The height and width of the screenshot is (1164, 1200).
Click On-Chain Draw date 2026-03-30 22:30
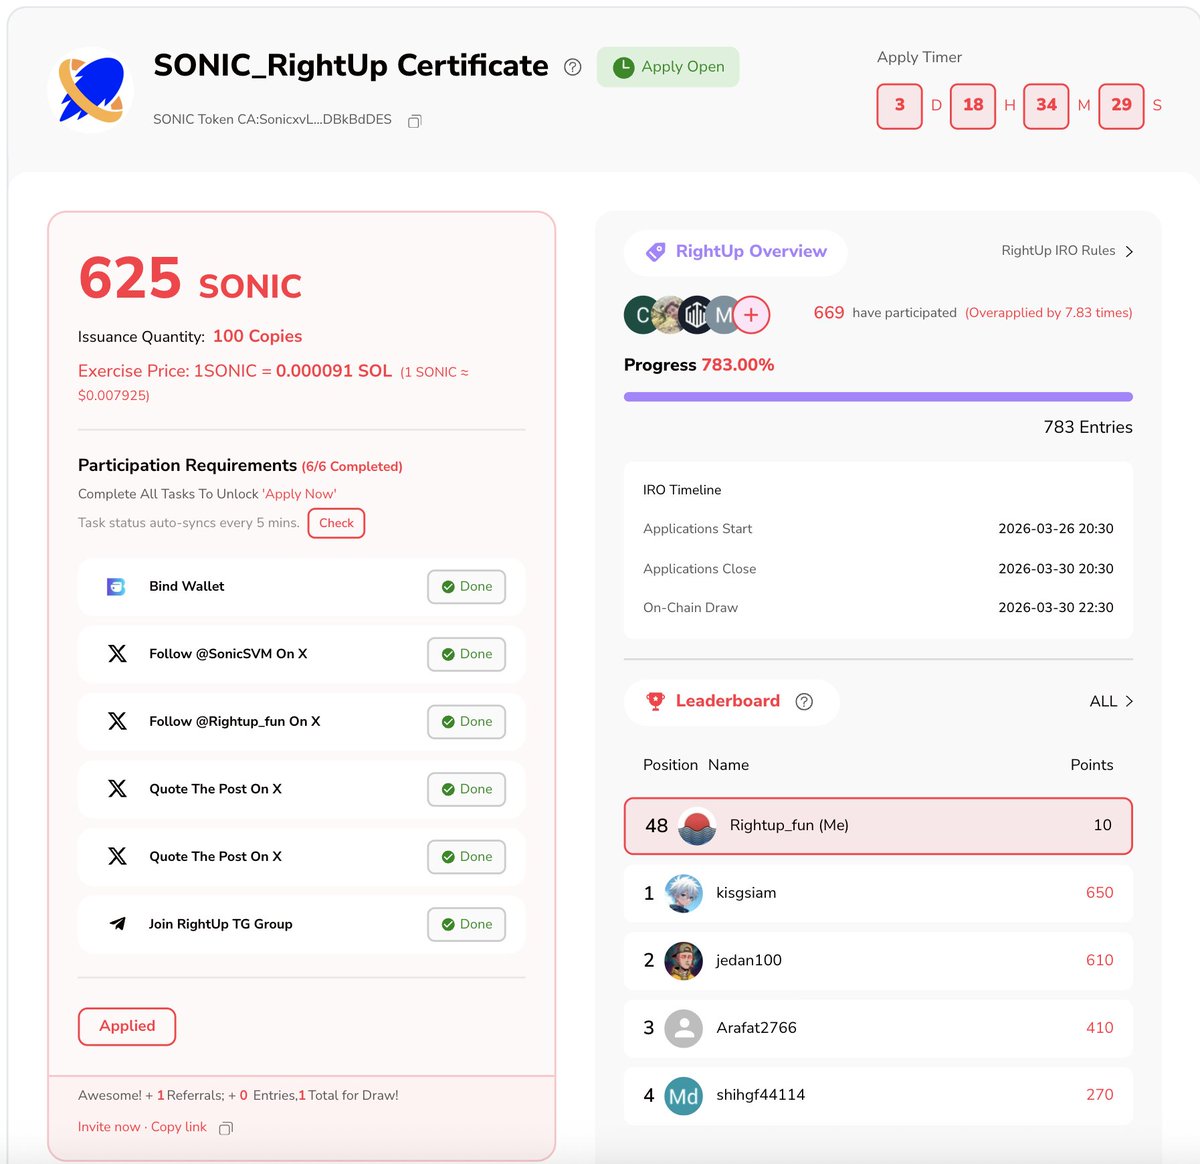pyautogui.click(x=1056, y=608)
